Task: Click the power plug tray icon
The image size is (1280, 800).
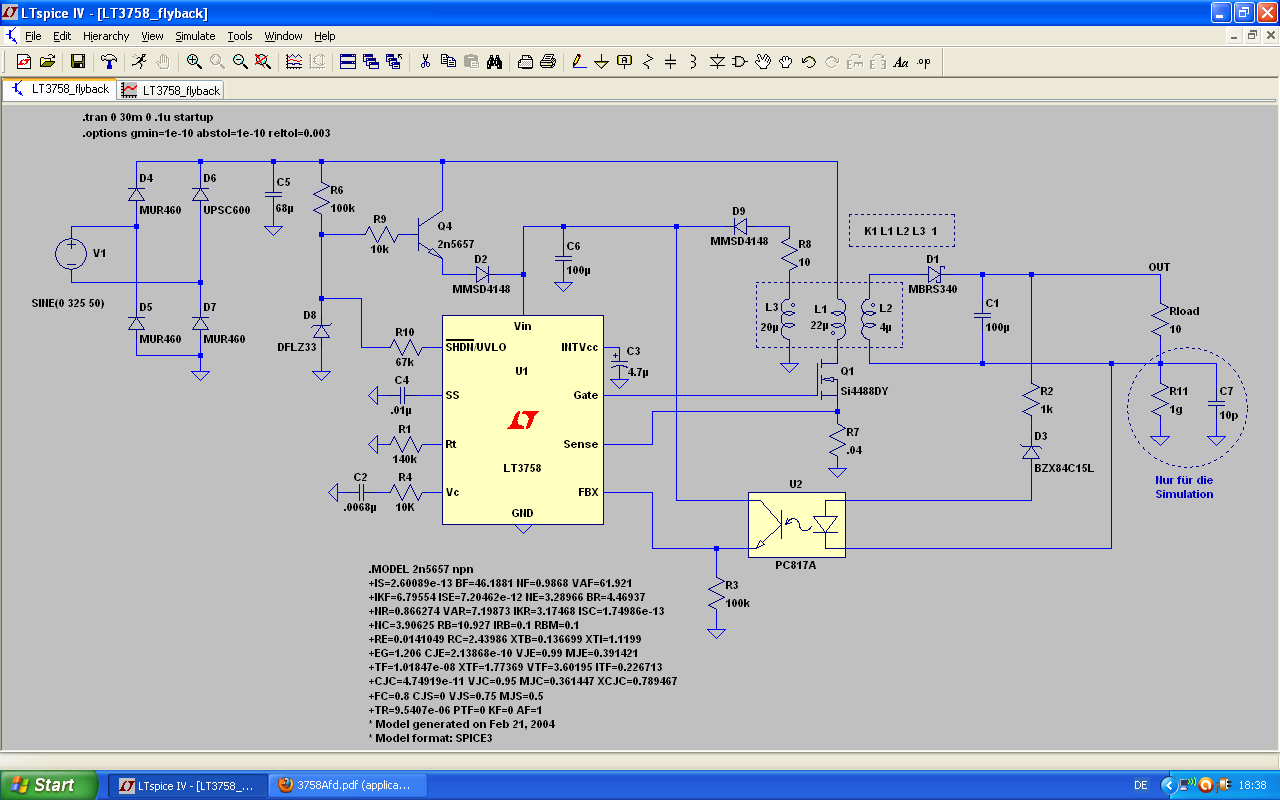Action: point(1223,785)
